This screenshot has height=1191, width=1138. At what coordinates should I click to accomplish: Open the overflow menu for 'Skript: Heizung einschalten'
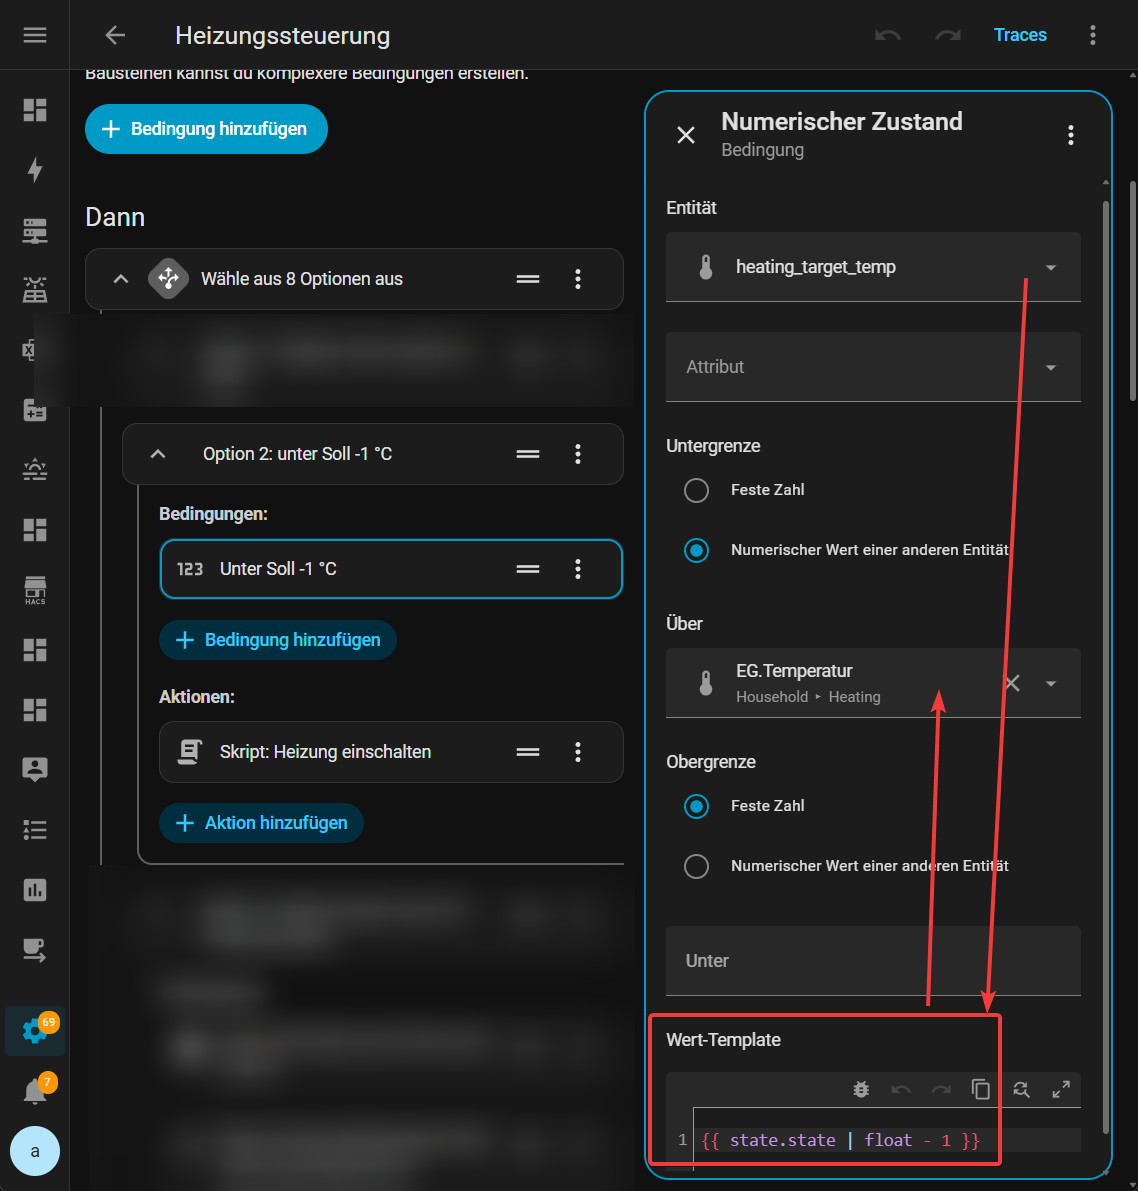578,752
